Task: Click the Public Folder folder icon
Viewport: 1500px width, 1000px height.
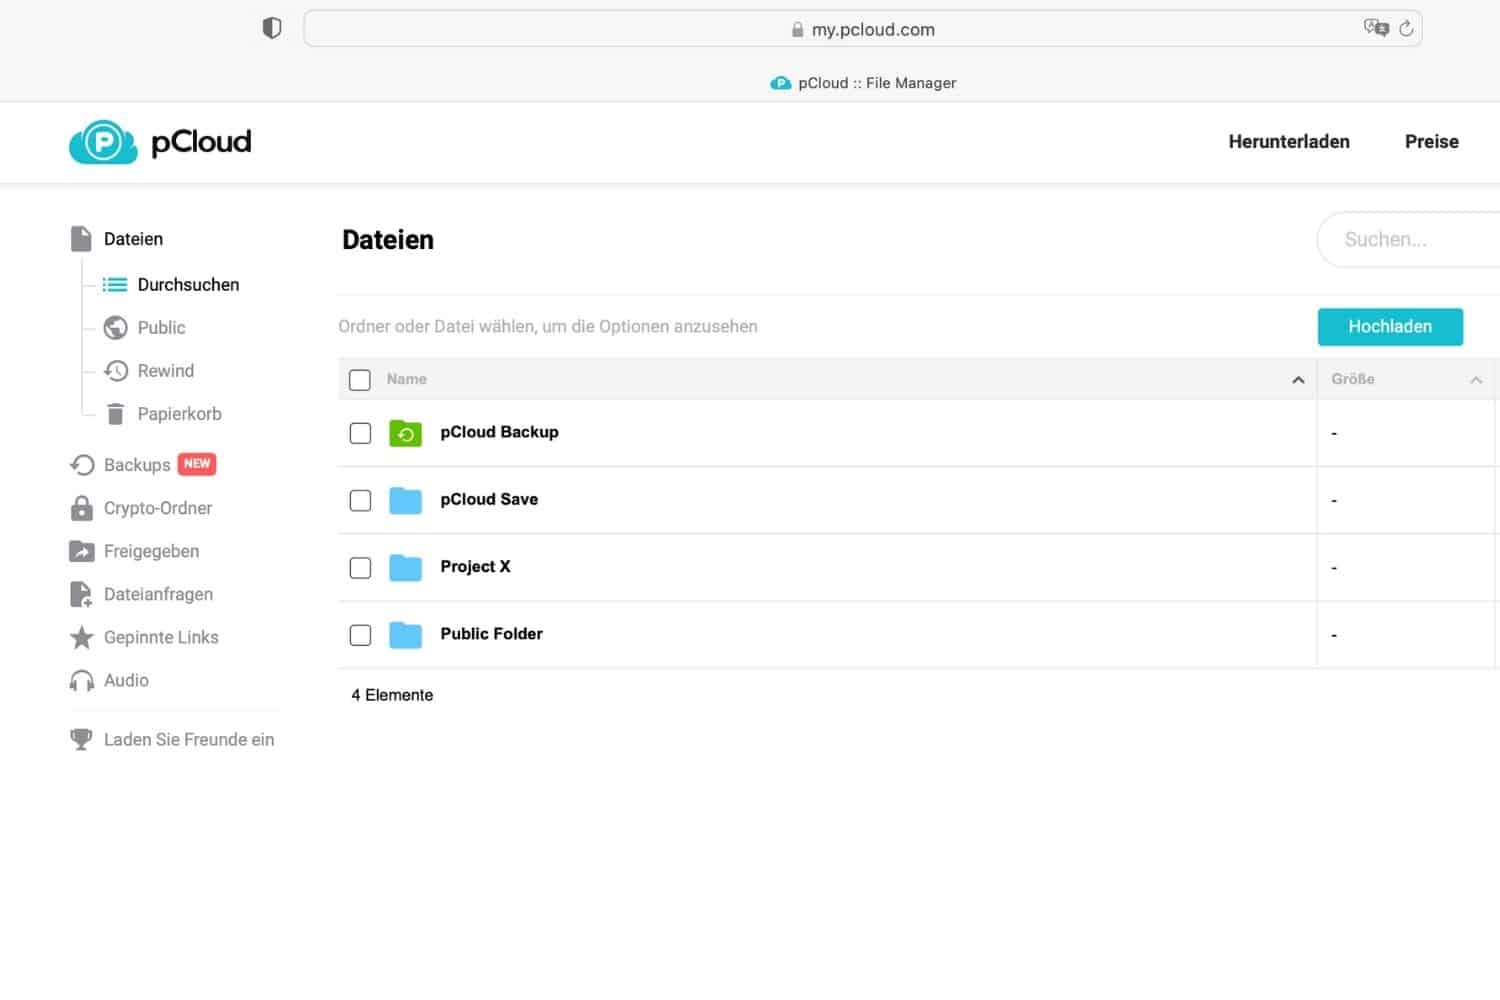Action: (405, 634)
